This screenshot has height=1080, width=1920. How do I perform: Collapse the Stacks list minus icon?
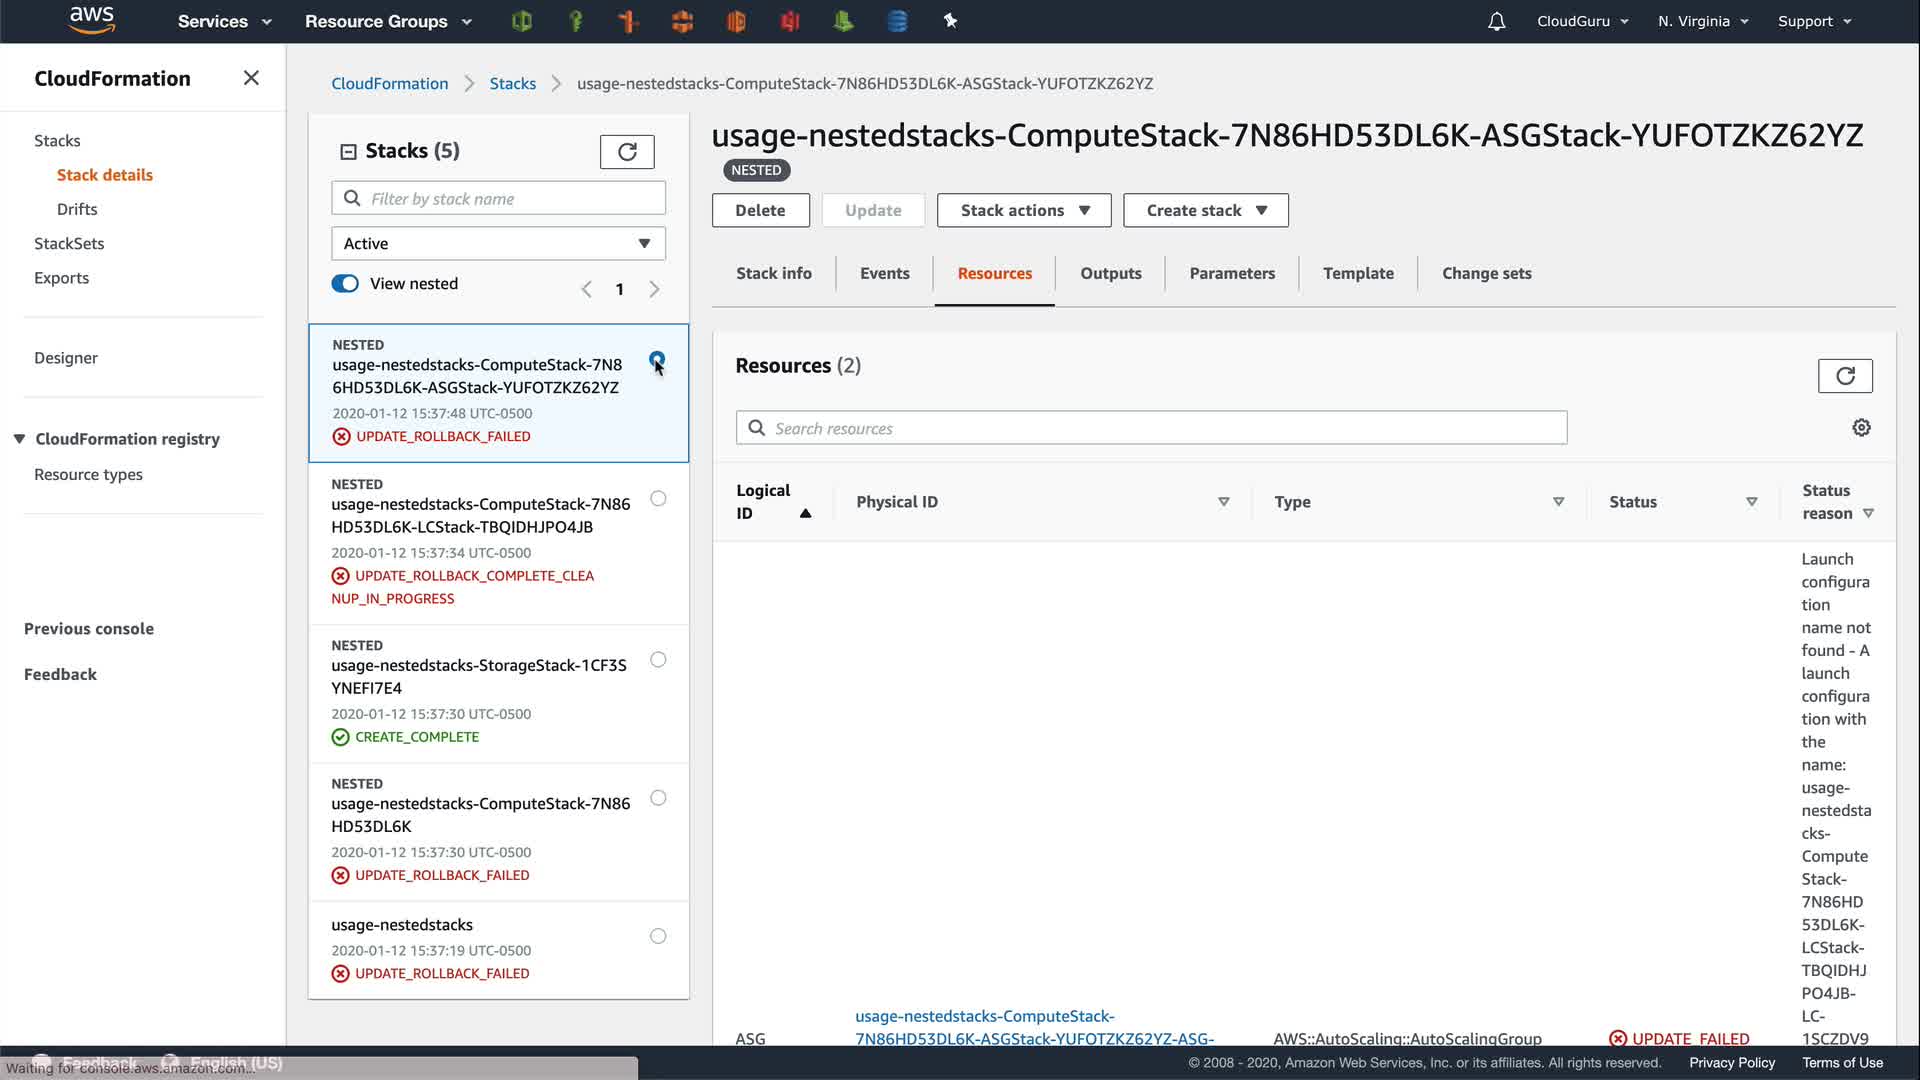[348, 152]
